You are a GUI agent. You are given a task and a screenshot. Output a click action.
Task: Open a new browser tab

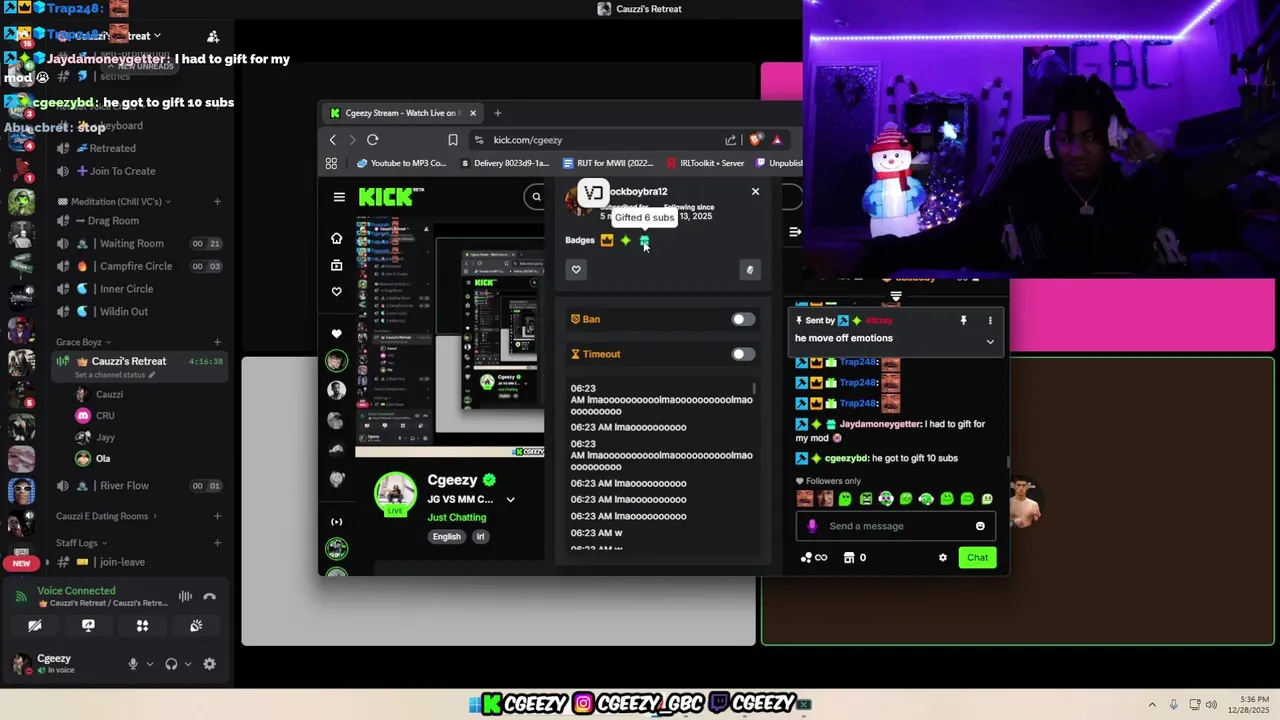tap(497, 113)
